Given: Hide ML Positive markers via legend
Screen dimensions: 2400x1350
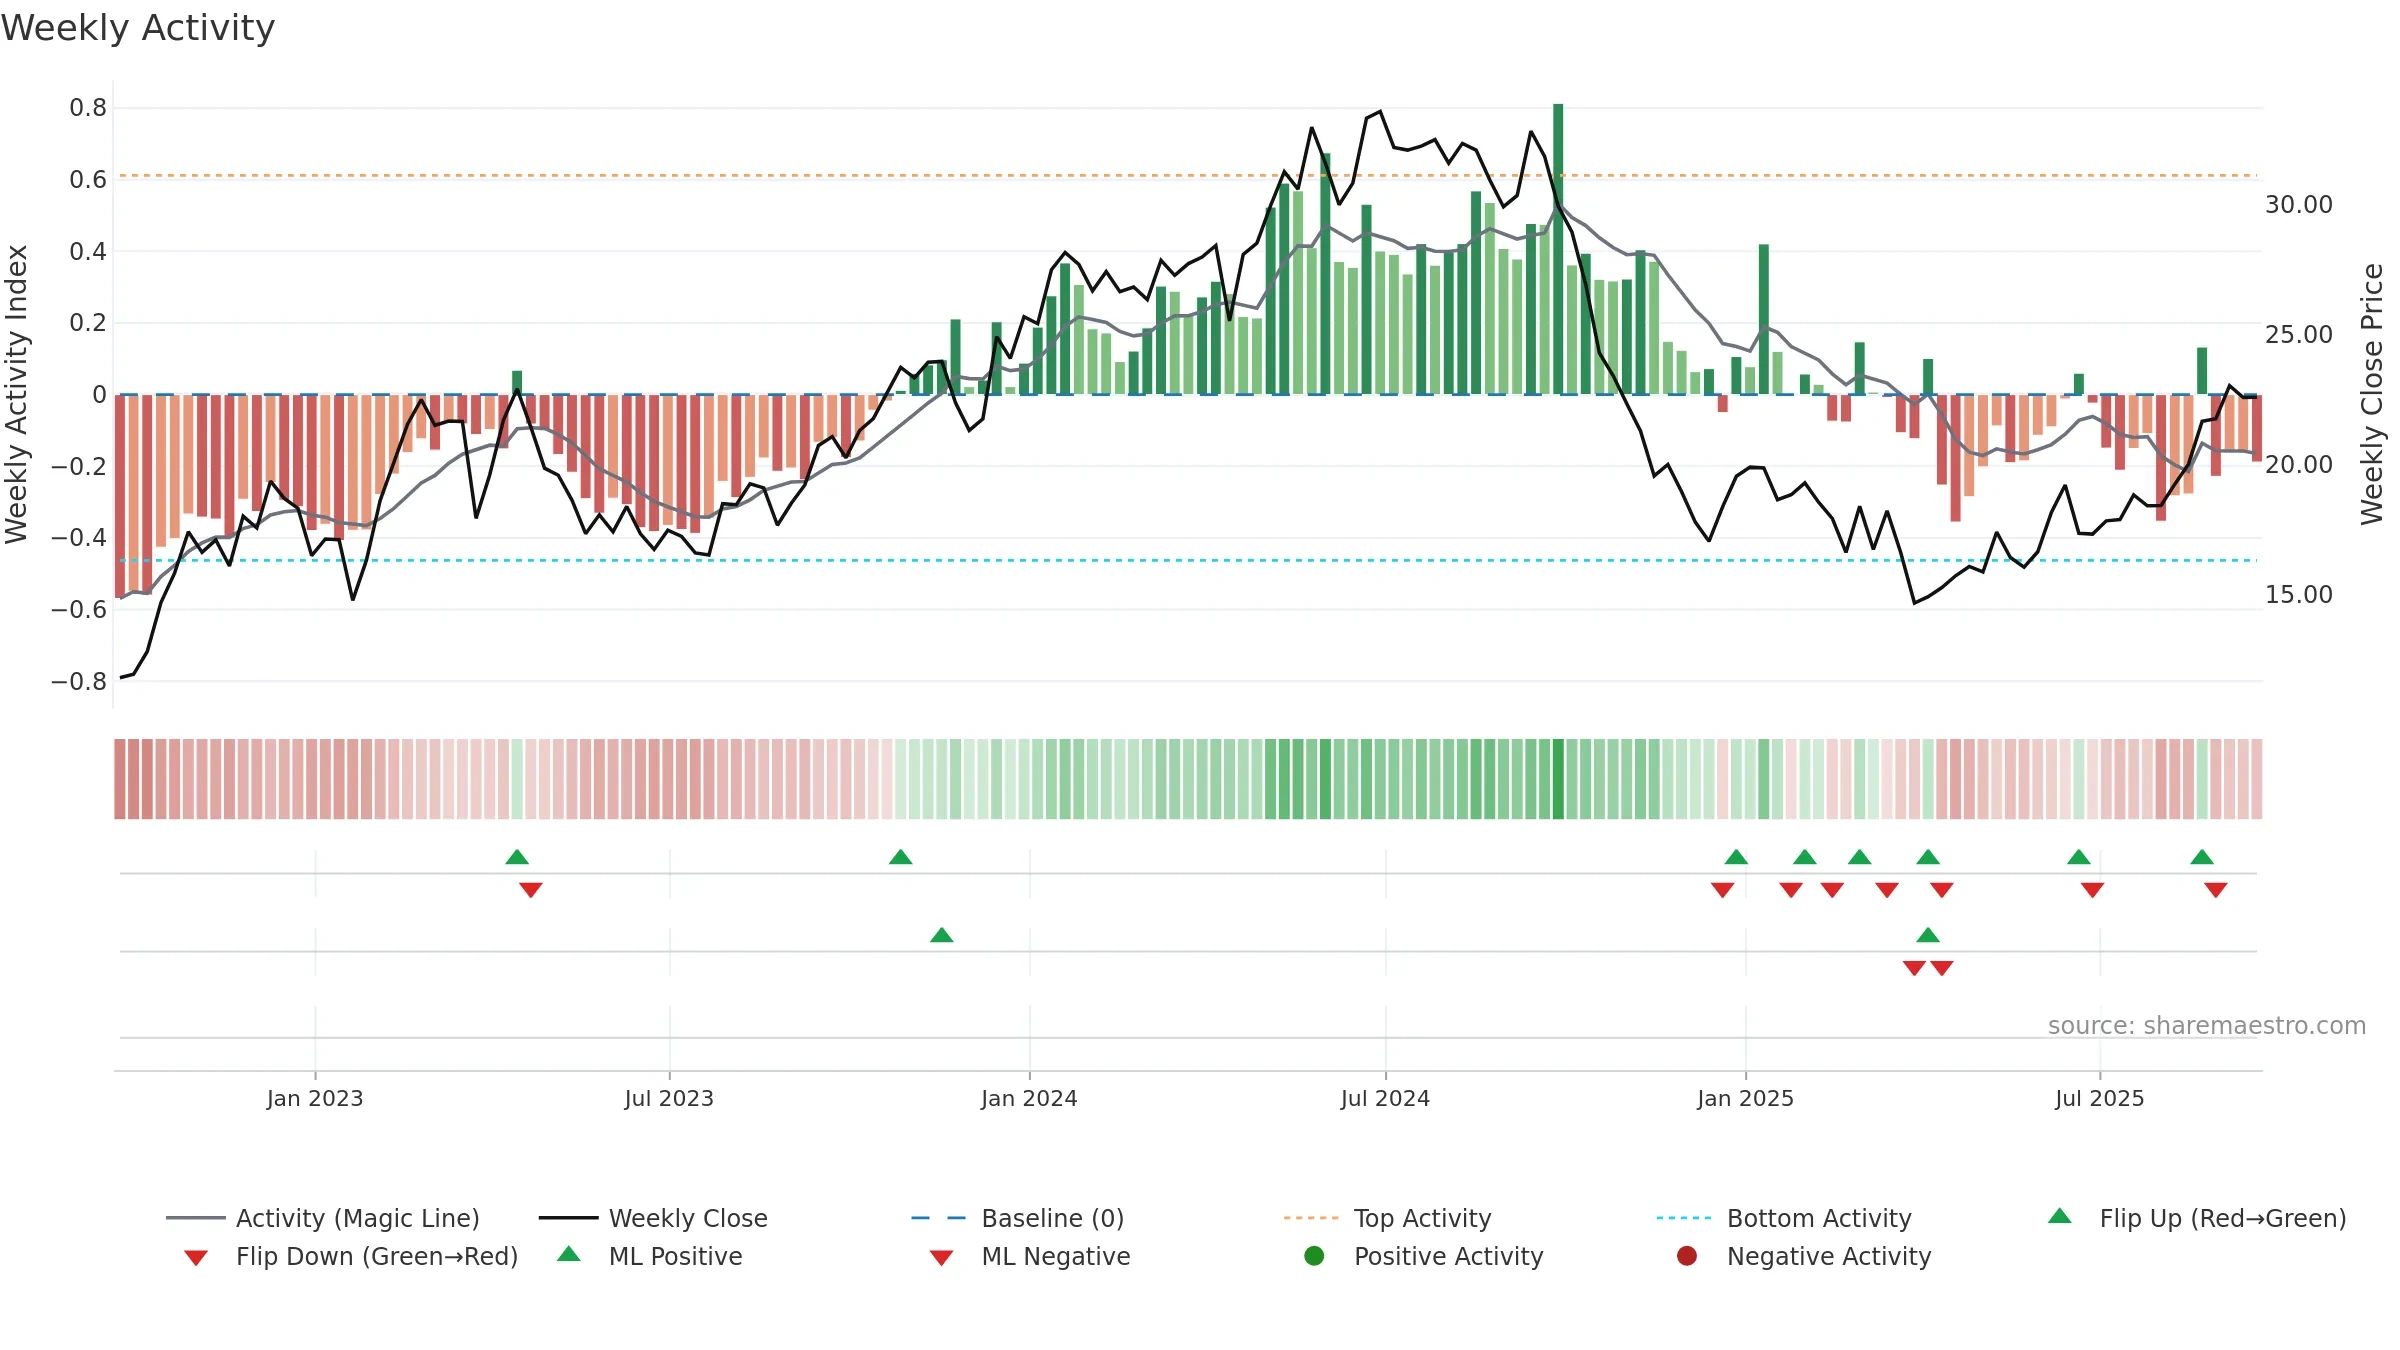Looking at the screenshot, I should [x=650, y=1256].
